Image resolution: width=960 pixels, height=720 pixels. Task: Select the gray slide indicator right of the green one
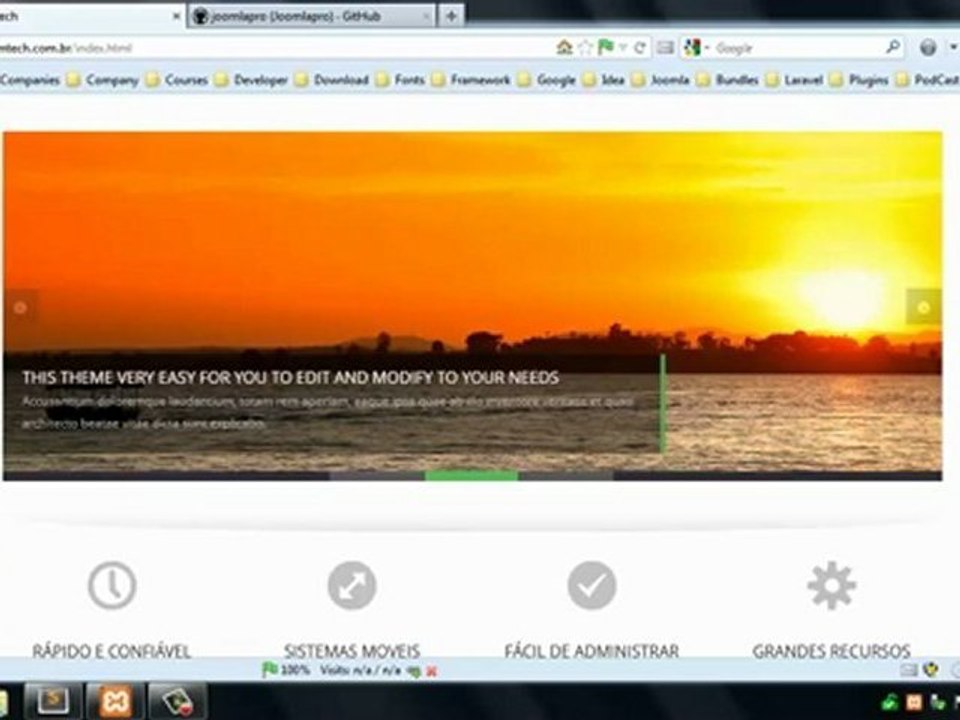coord(566,475)
